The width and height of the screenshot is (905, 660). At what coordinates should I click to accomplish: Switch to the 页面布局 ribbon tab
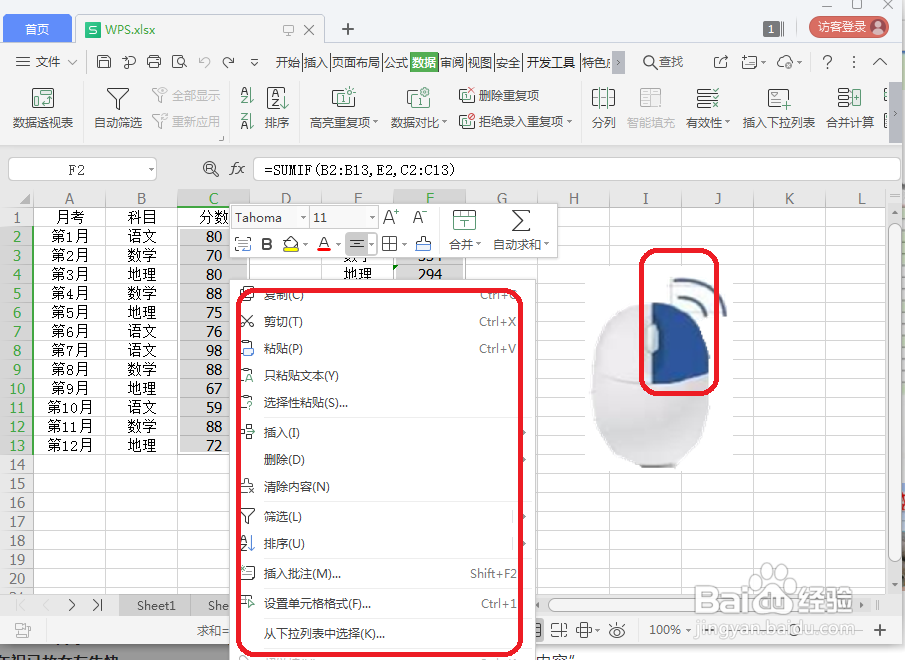point(356,62)
